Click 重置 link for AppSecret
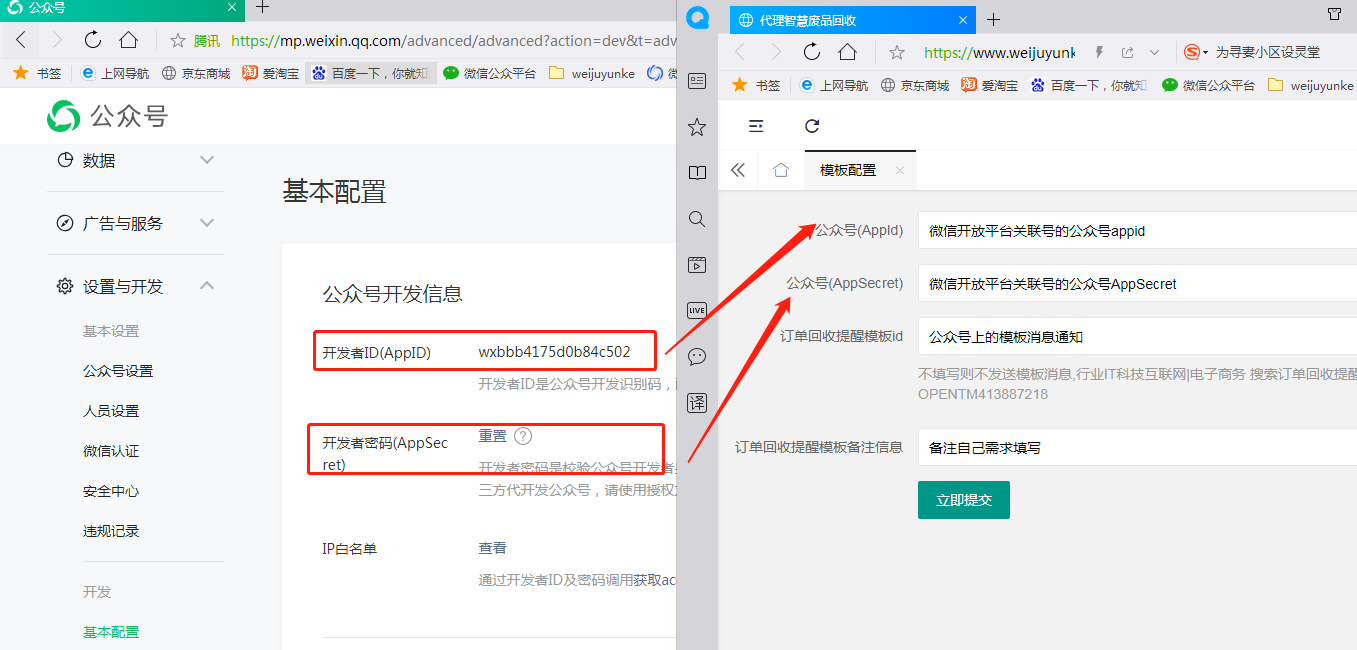Screen dimensions: 1357x650 (492, 436)
